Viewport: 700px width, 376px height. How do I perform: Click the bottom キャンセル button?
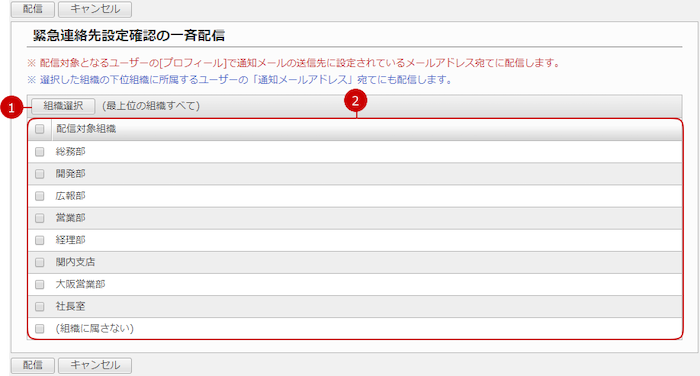95,365
